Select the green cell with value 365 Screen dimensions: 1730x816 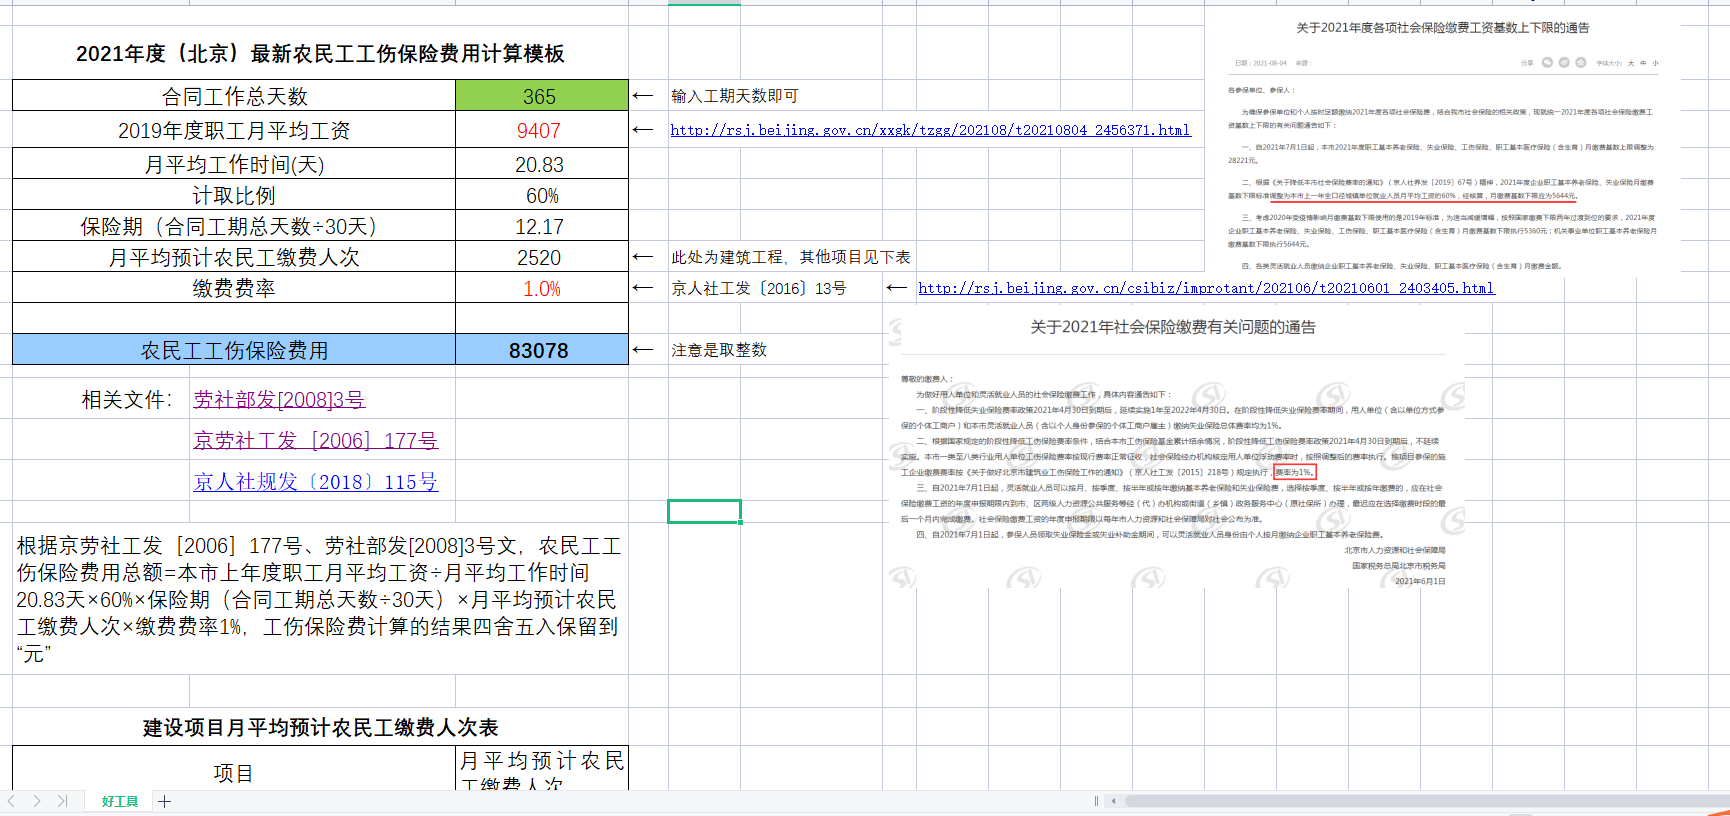541,96
